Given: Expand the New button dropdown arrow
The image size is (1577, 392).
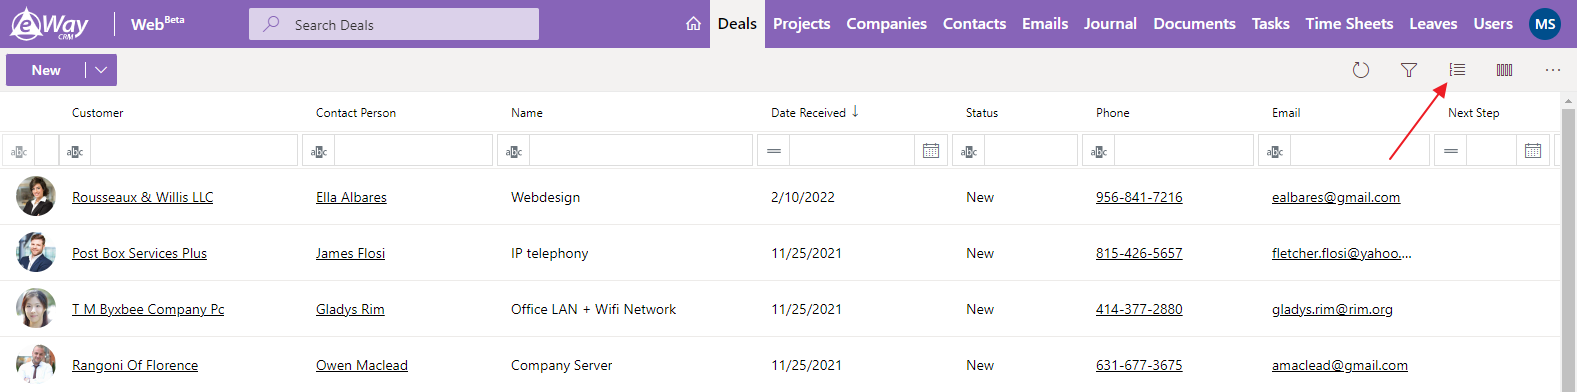Looking at the screenshot, I should click(x=101, y=70).
